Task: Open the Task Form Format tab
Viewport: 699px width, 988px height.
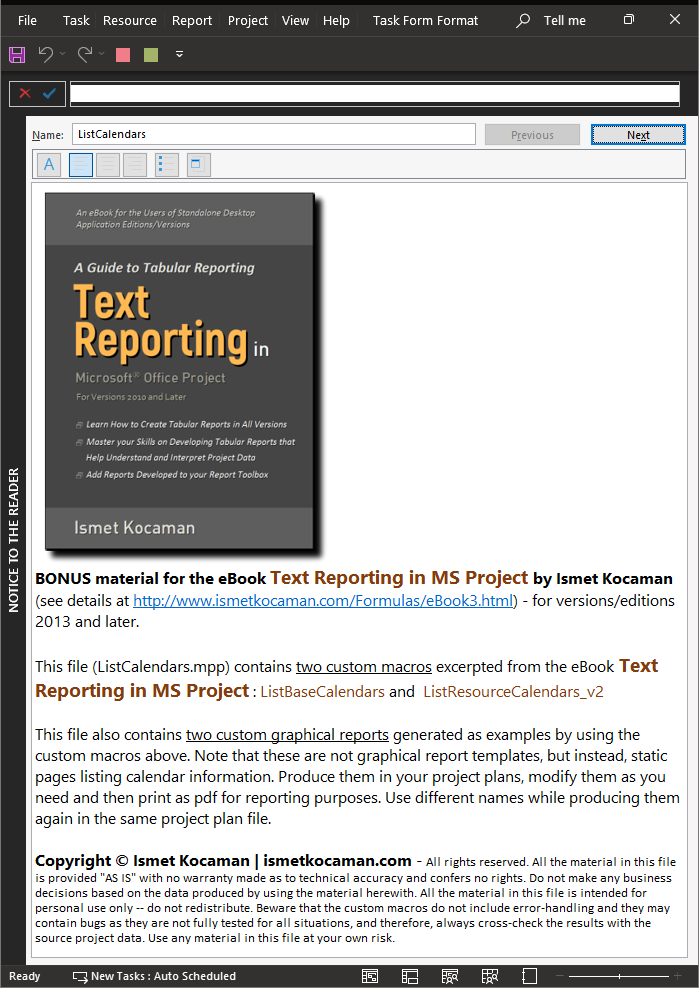Action: (425, 20)
